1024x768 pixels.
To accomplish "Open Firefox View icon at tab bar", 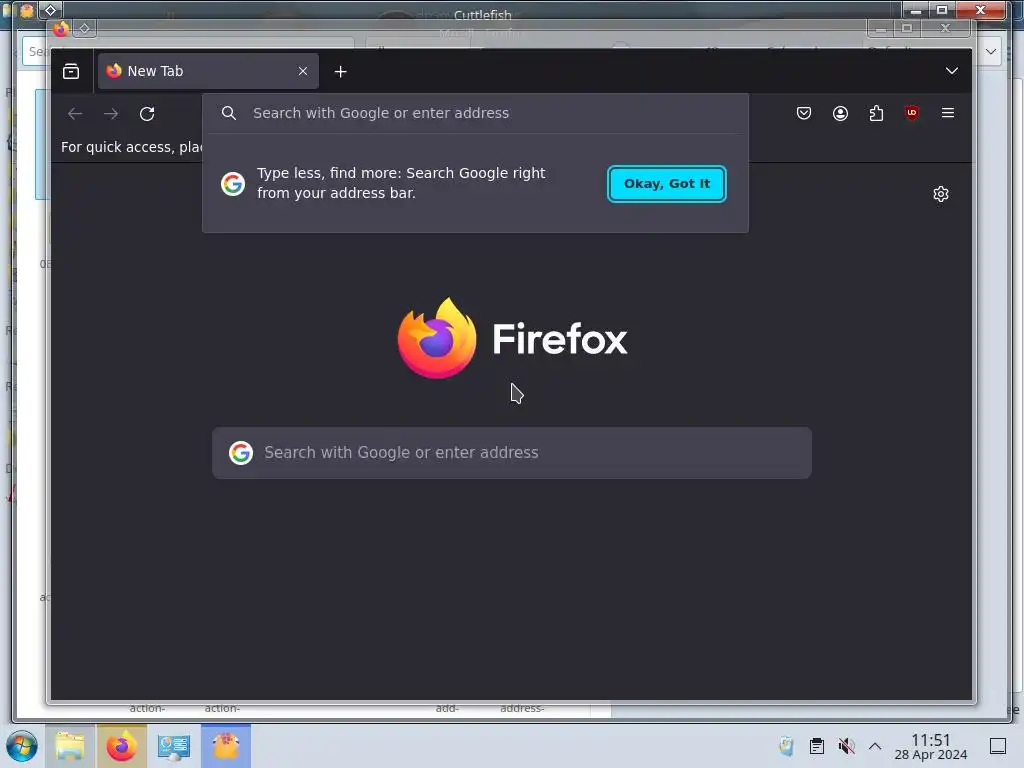I will (x=71, y=71).
